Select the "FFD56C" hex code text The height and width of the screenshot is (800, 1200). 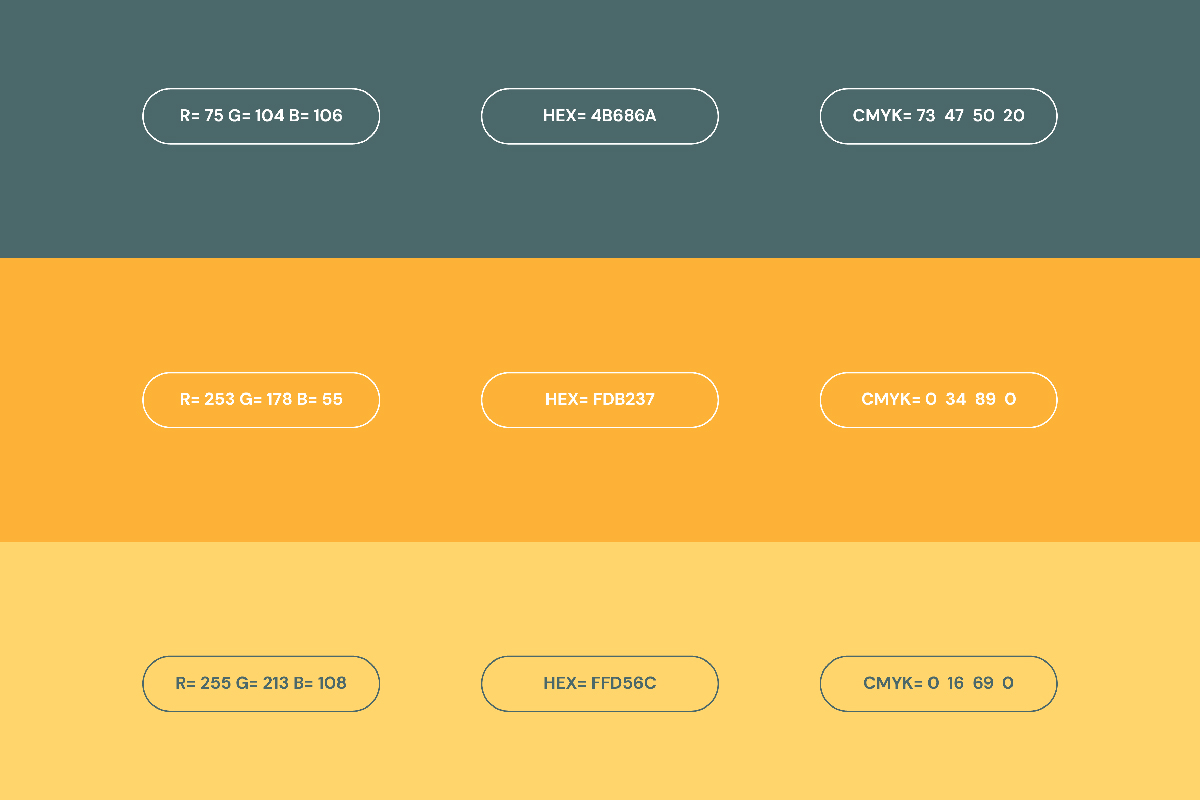[x=623, y=684]
